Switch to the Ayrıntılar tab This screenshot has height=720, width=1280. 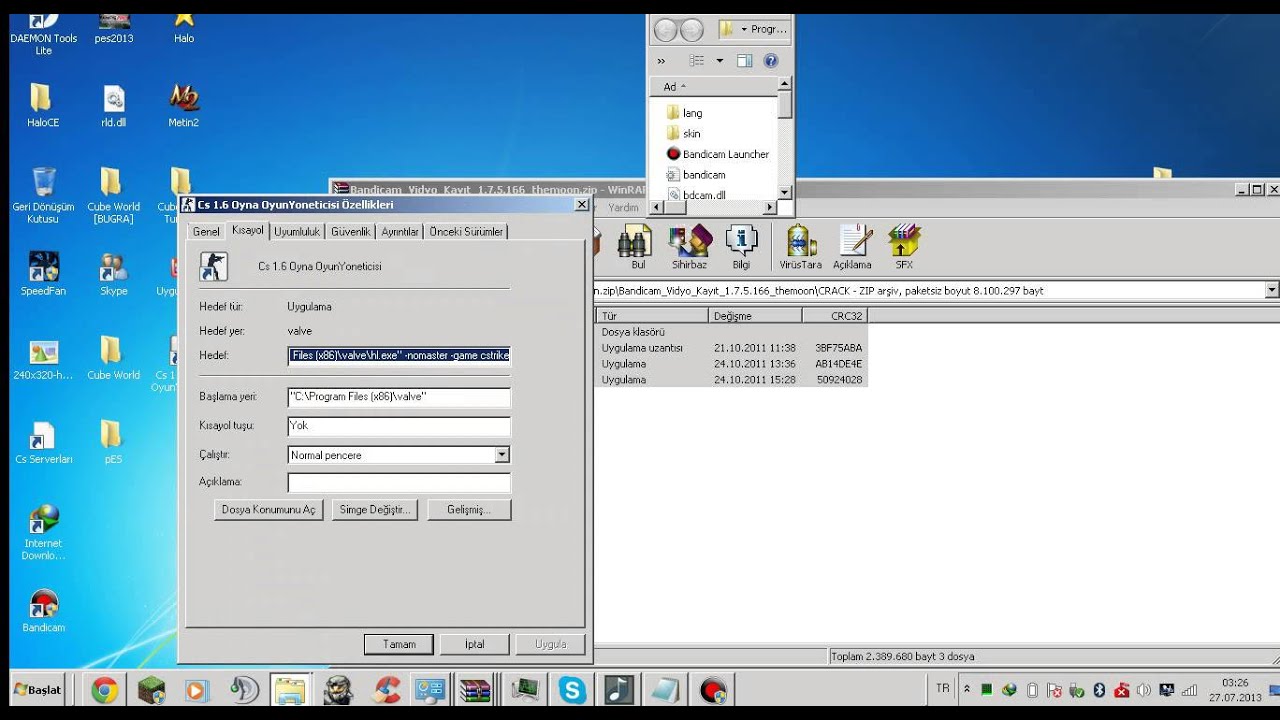[x=400, y=232]
